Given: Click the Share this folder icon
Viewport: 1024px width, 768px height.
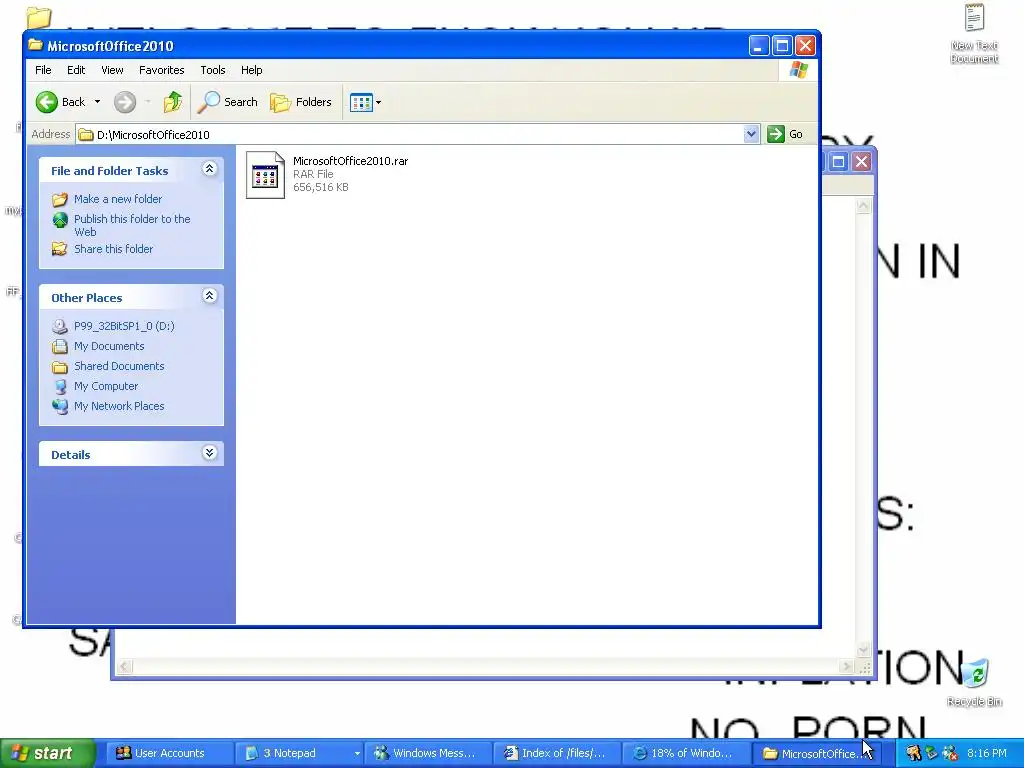Looking at the screenshot, I should [59, 249].
